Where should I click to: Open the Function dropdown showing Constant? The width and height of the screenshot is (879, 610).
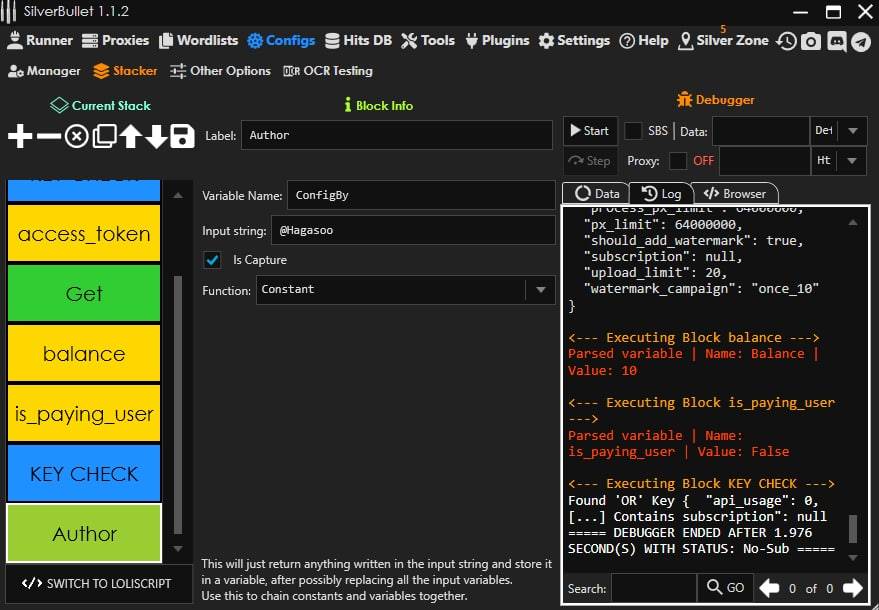pos(540,290)
